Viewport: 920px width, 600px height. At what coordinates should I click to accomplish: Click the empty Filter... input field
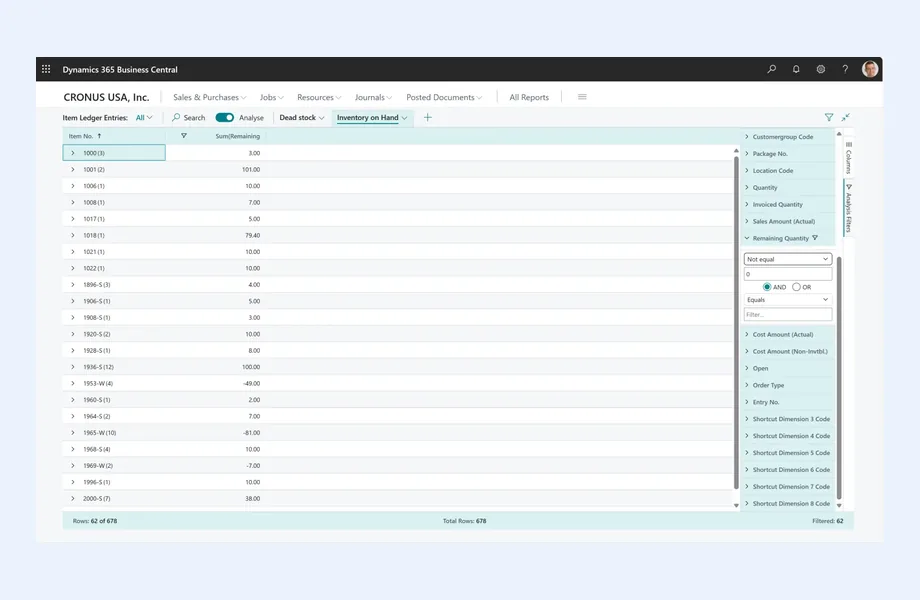pos(787,314)
